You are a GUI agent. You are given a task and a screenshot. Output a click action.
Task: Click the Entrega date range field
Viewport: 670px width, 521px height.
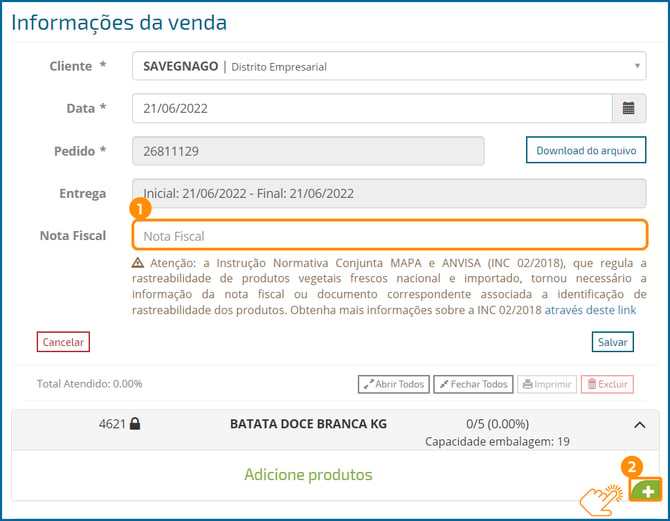click(389, 193)
